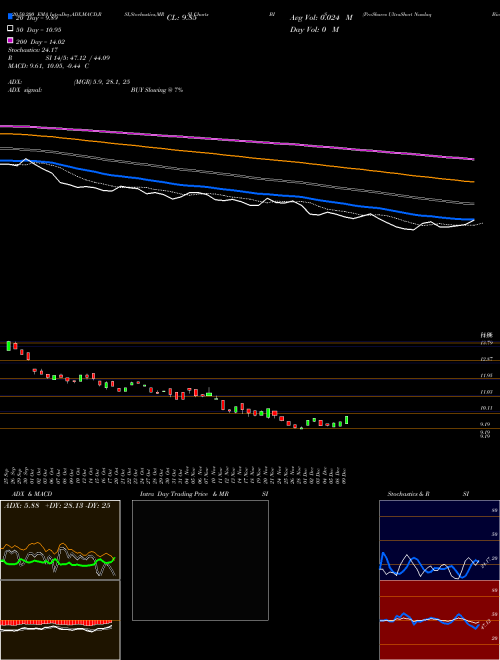
Task: Click the MACD histogram panel with red bars
Action: (60, 620)
